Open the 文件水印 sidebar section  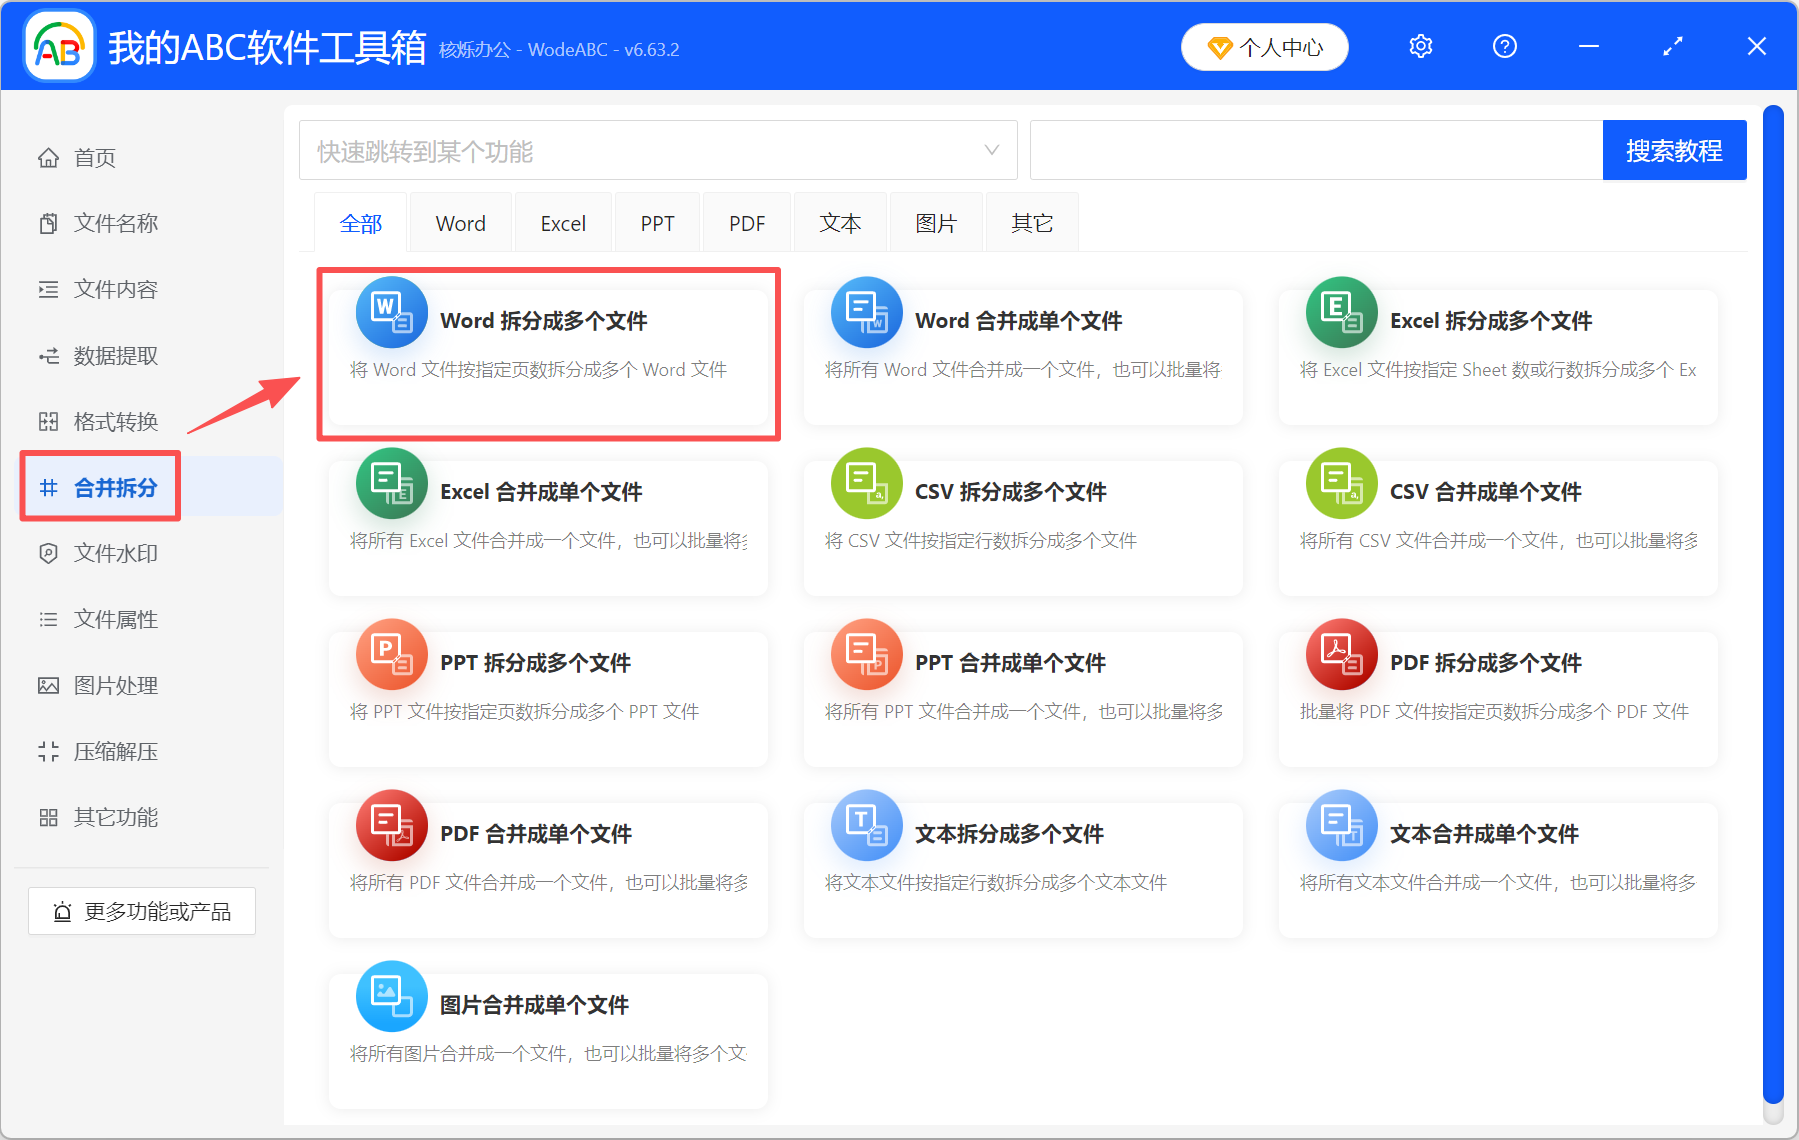[x=115, y=552]
